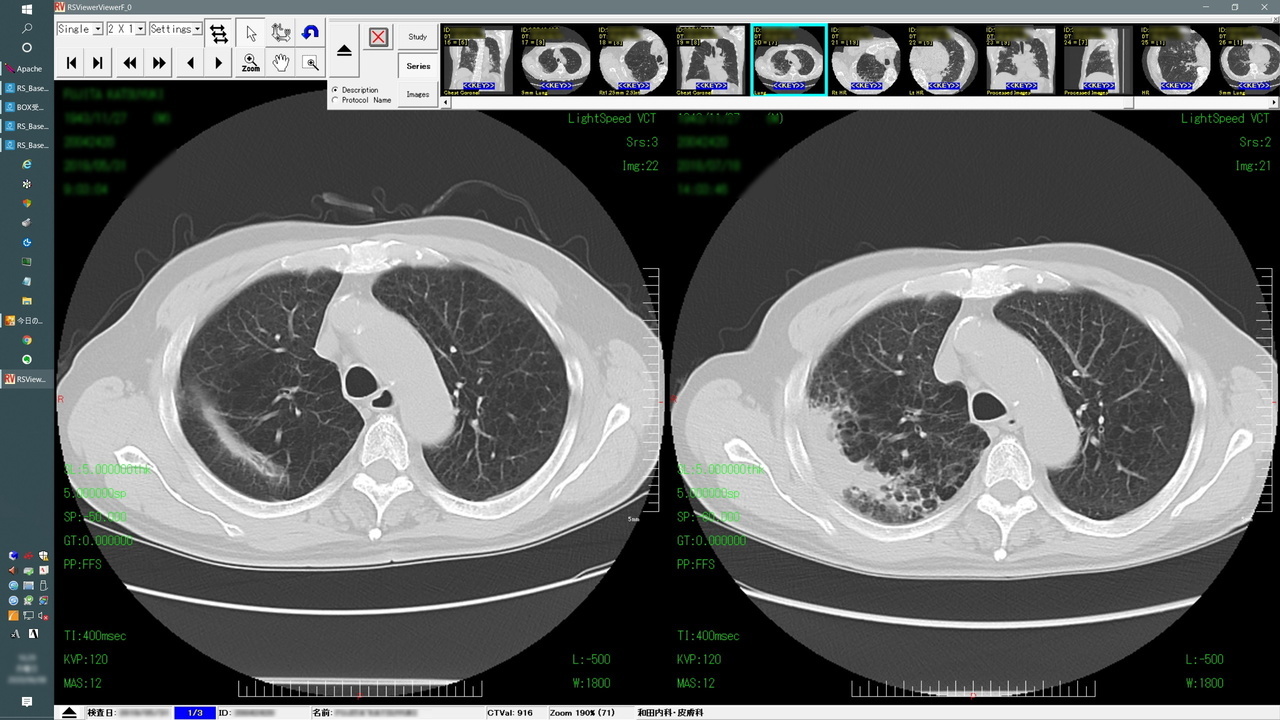Switch to RSViewer taskbar item

tap(25, 379)
